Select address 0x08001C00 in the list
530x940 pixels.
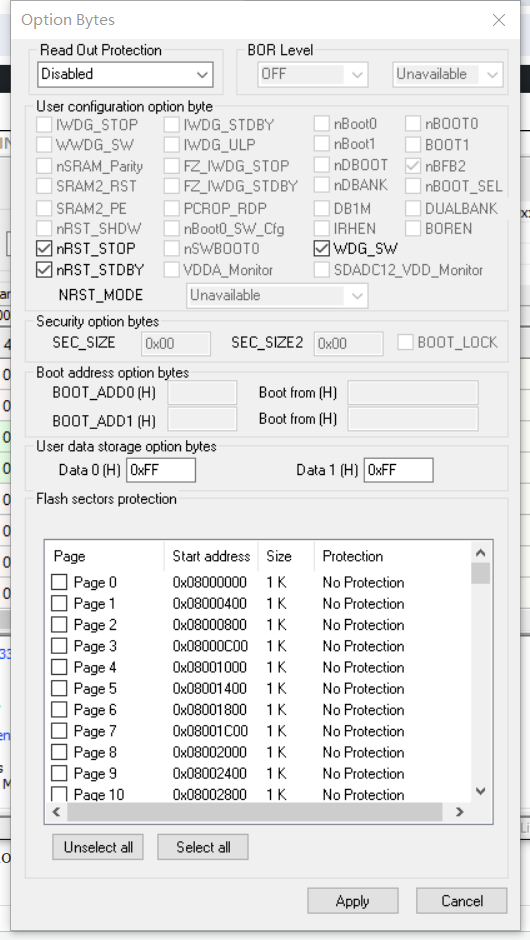click(x=210, y=731)
